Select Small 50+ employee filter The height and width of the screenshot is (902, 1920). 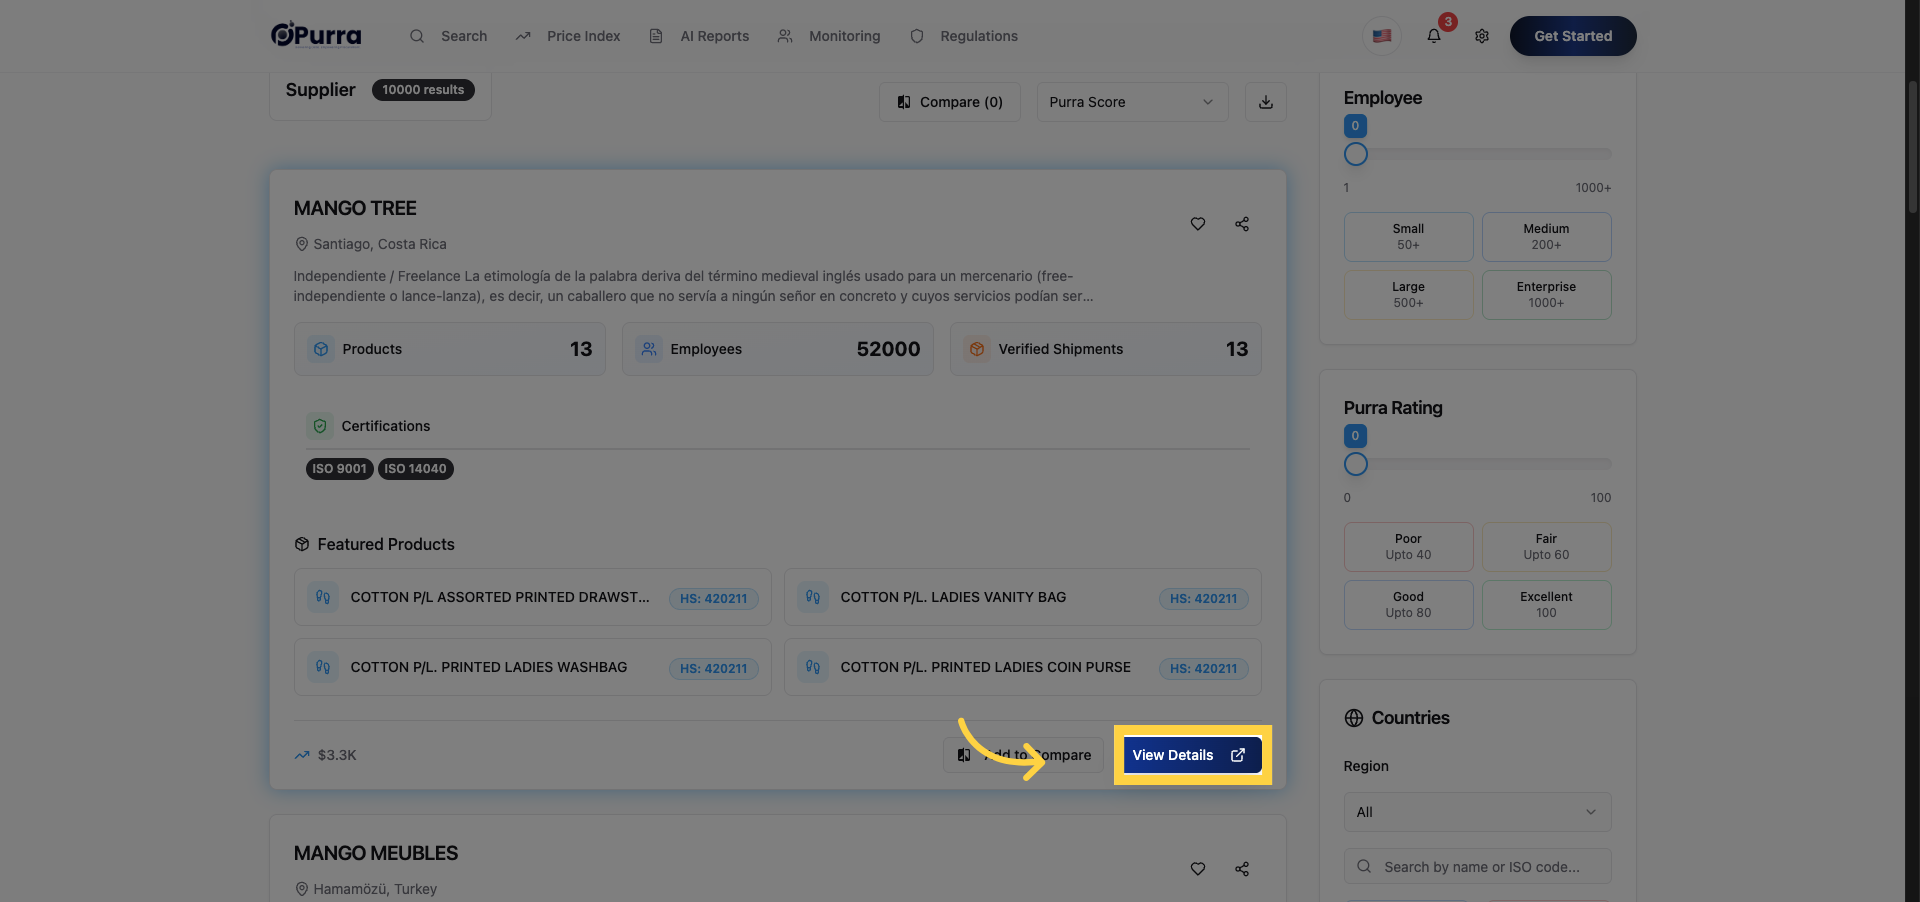pos(1408,237)
